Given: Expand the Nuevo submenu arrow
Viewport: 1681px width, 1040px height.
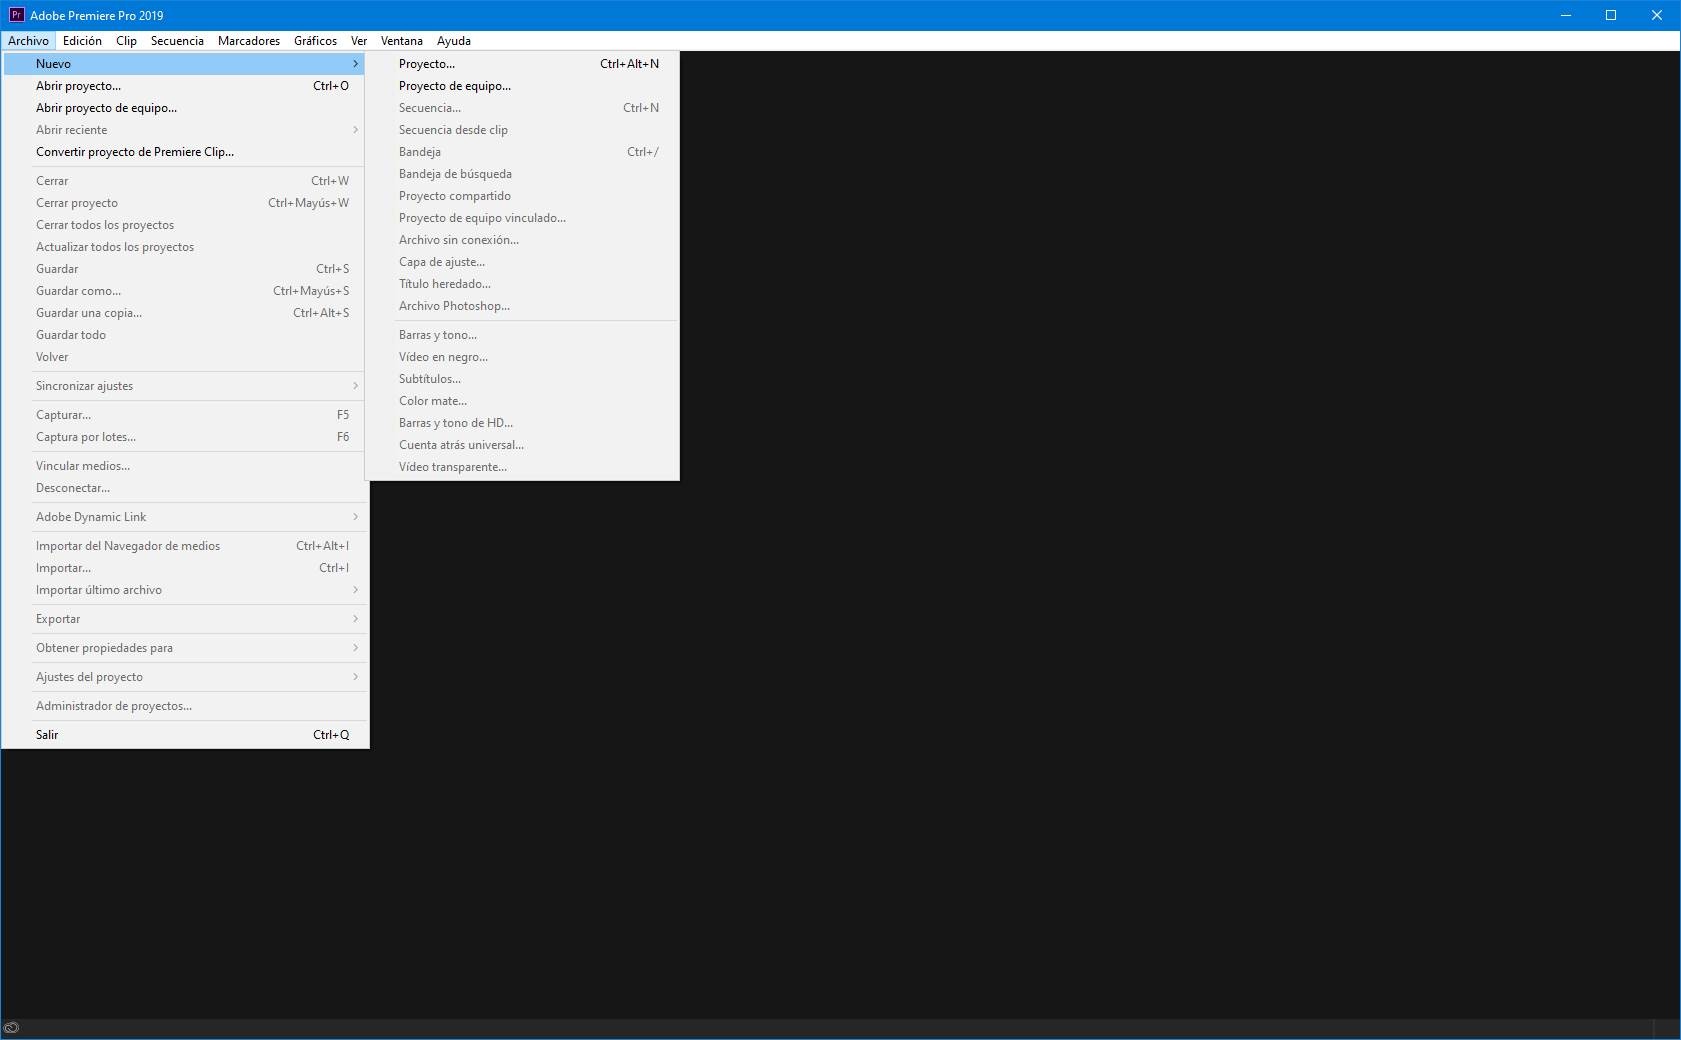Looking at the screenshot, I should tap(355, 64).
